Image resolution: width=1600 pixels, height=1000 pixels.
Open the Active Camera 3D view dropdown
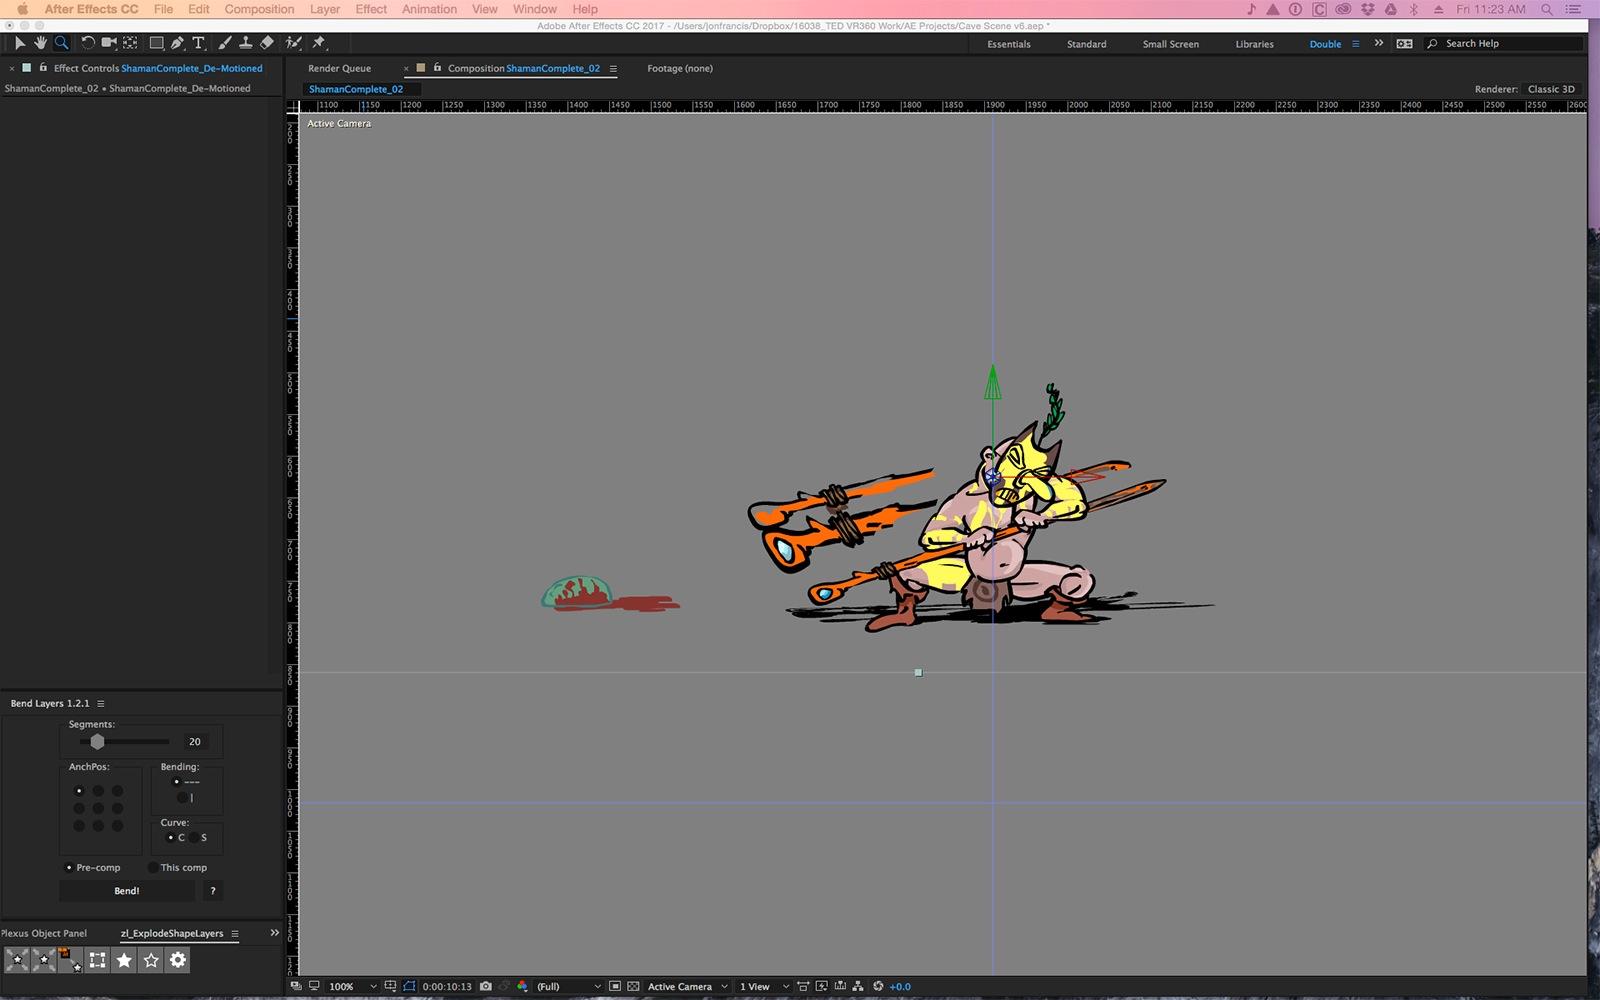pyautogui.click(x=688, y=986)
